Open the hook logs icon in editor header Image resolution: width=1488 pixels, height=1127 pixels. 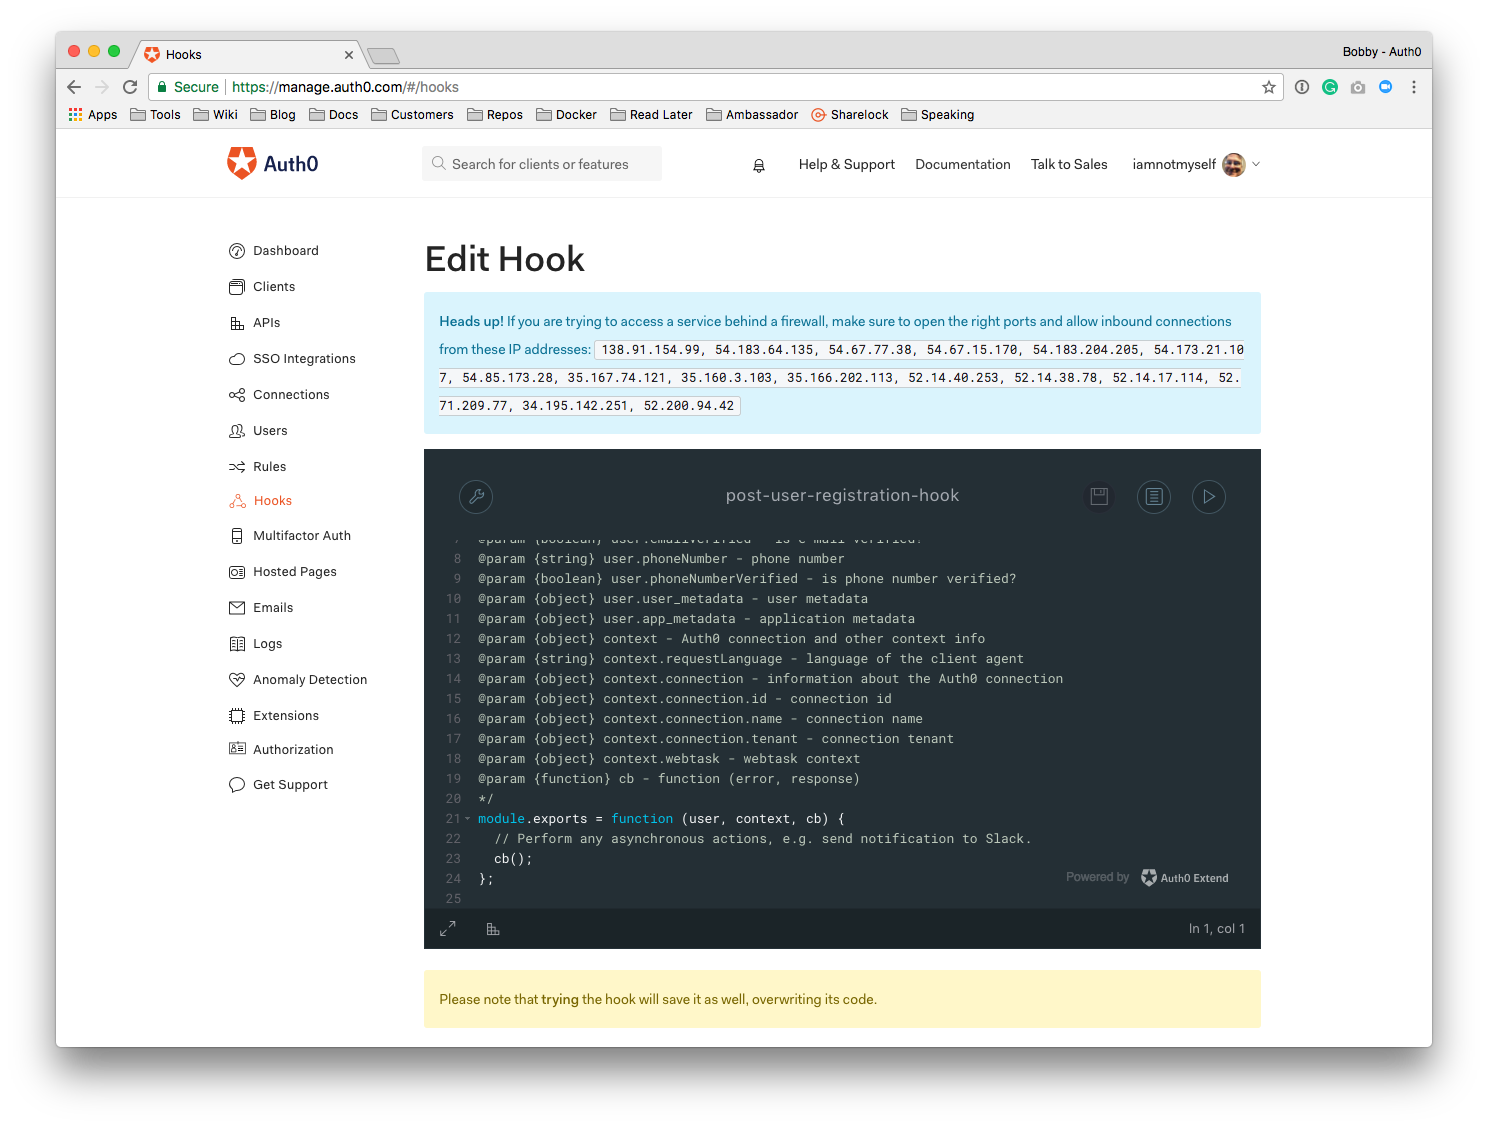click(1154, 496)
